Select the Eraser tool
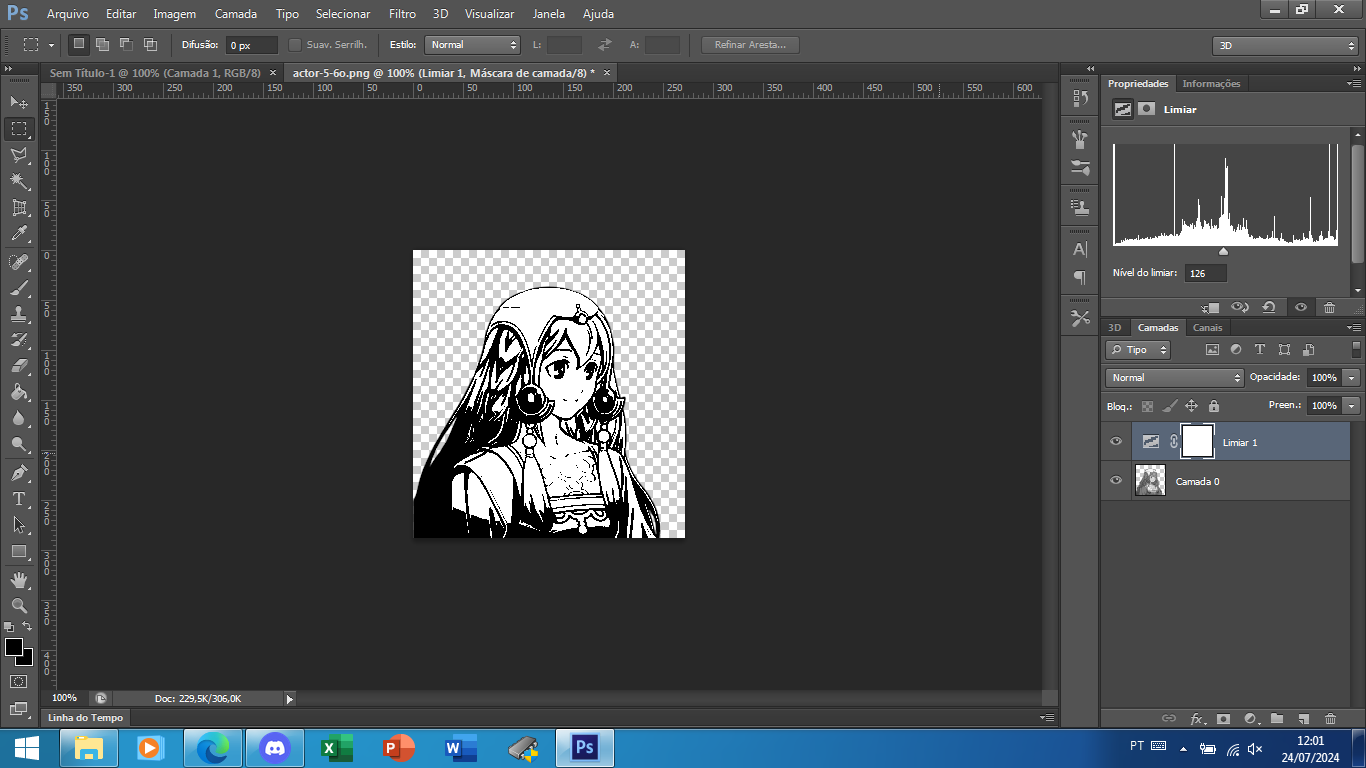Image resolution: width=1366 pixels, height=768 pixels. point(19,366)
